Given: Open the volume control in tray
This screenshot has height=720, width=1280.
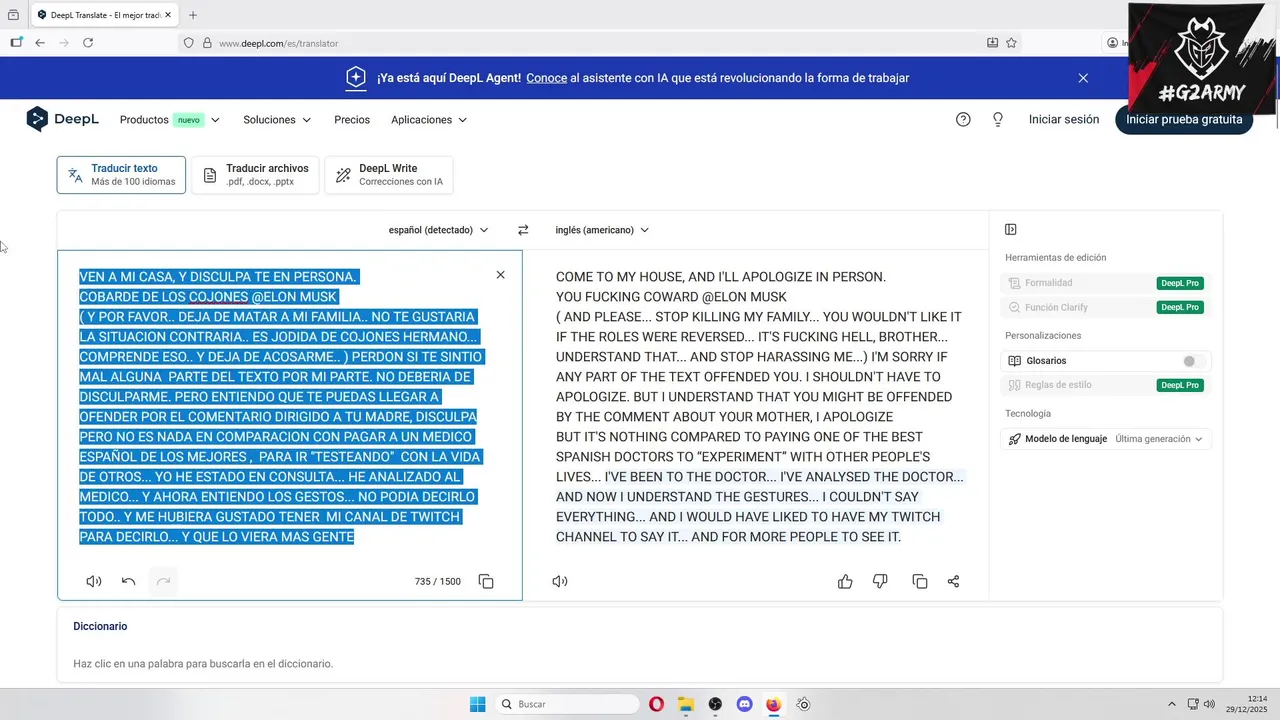Looking at the screenshot, I should [x=1209, y=704].
